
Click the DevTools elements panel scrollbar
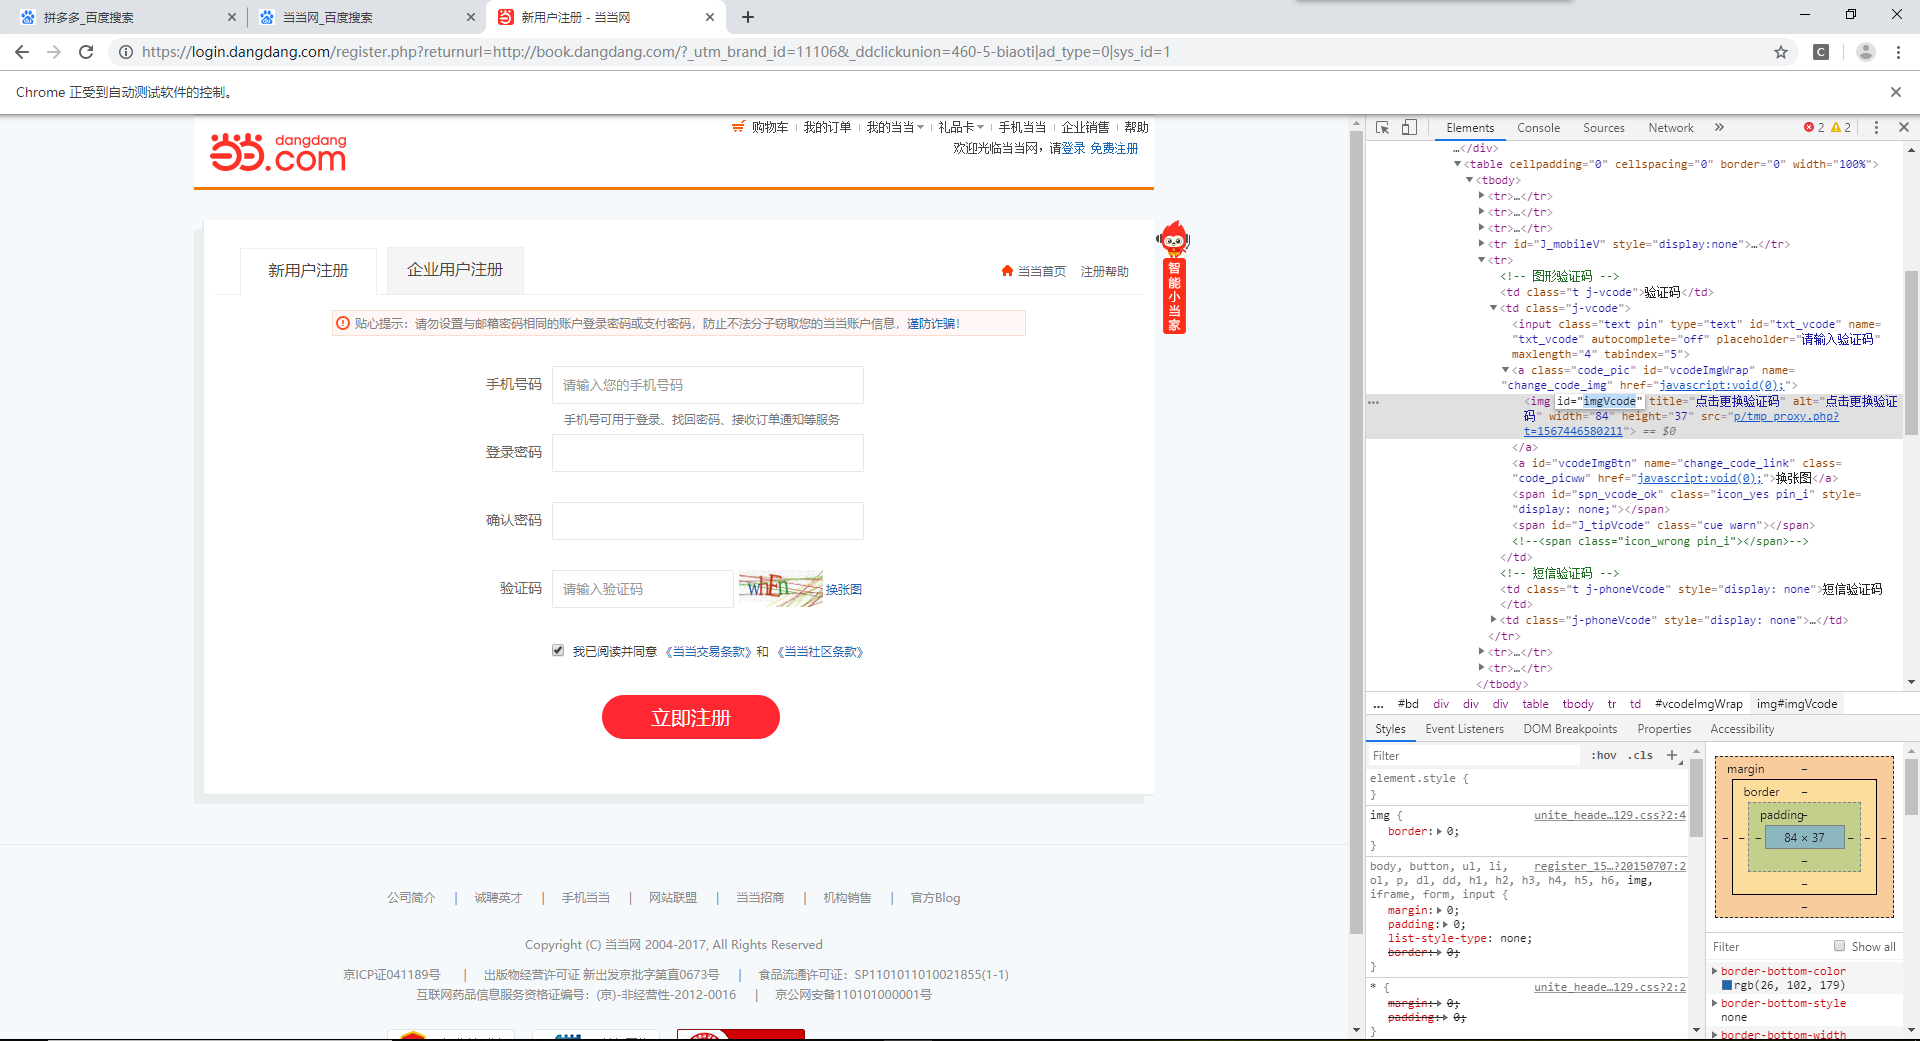pos(1911,353)
